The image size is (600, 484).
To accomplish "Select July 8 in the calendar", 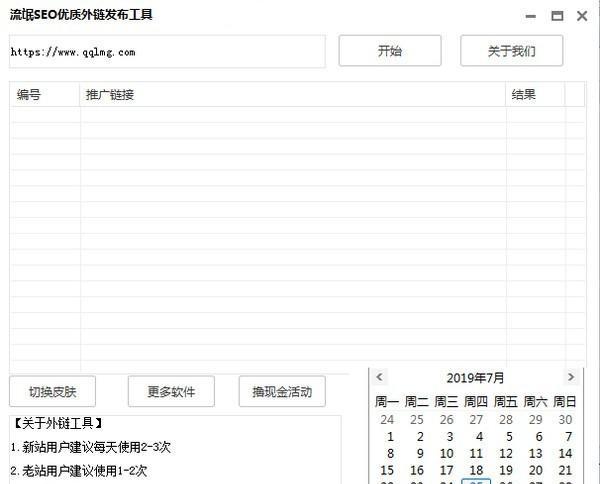I will pyautogui.click(x=390, y=453).
